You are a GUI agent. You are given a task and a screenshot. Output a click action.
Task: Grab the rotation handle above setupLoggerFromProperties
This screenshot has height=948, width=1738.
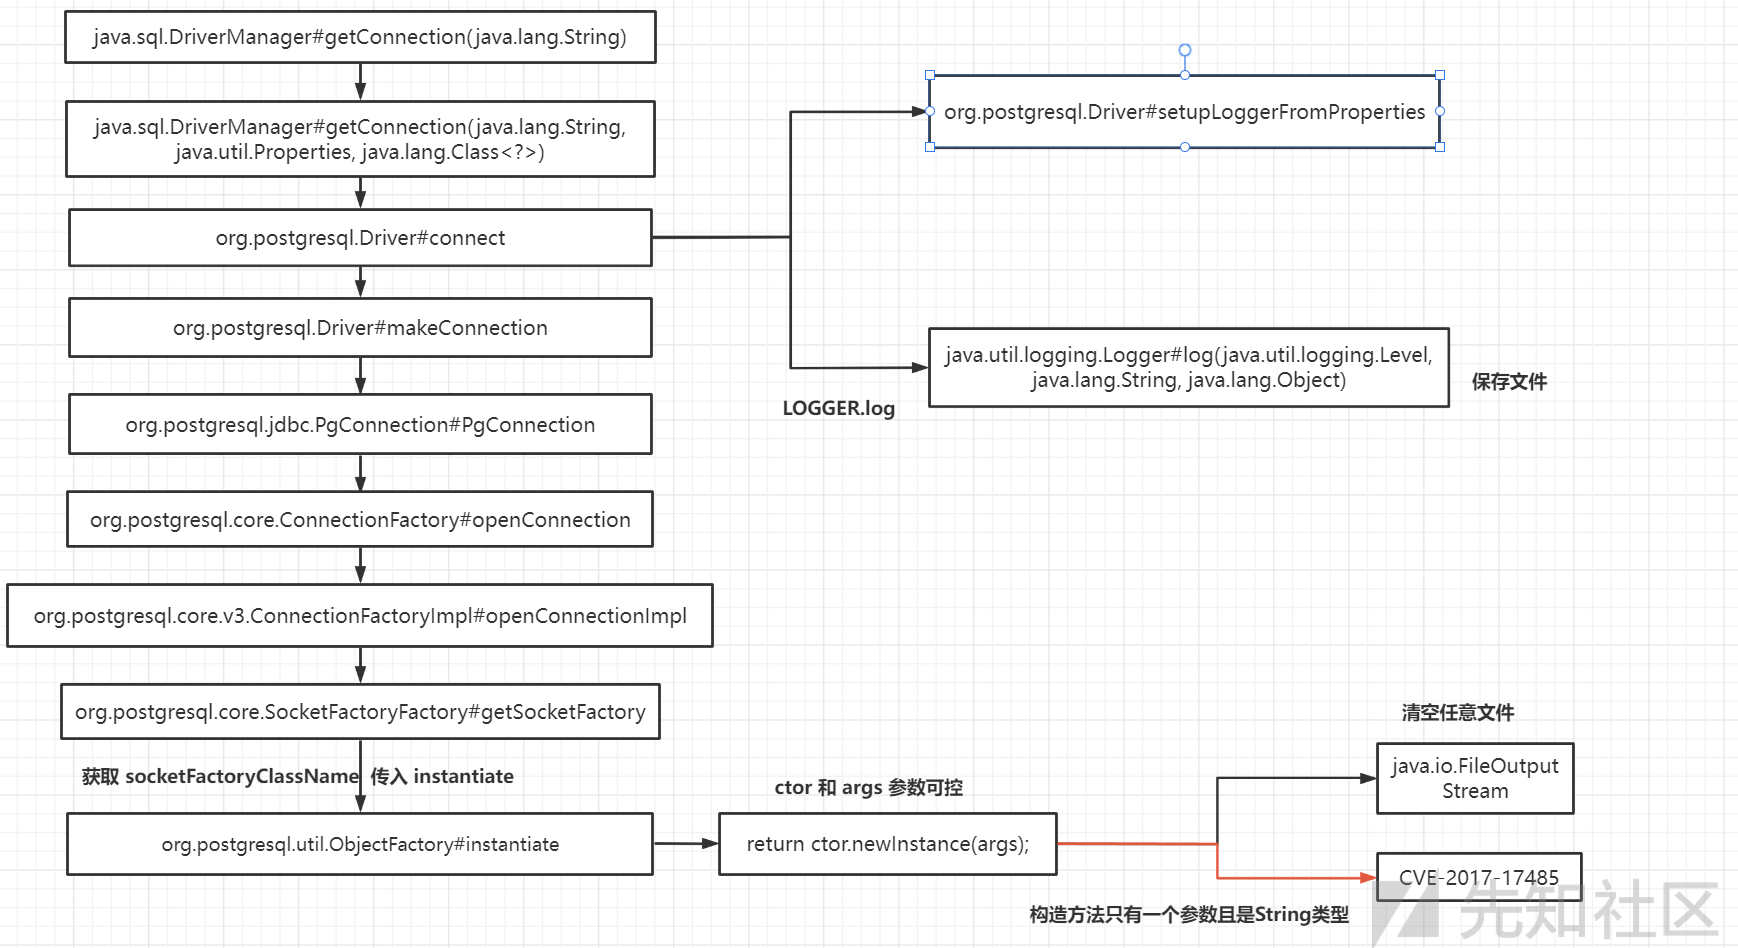(x=1185, y=50)
